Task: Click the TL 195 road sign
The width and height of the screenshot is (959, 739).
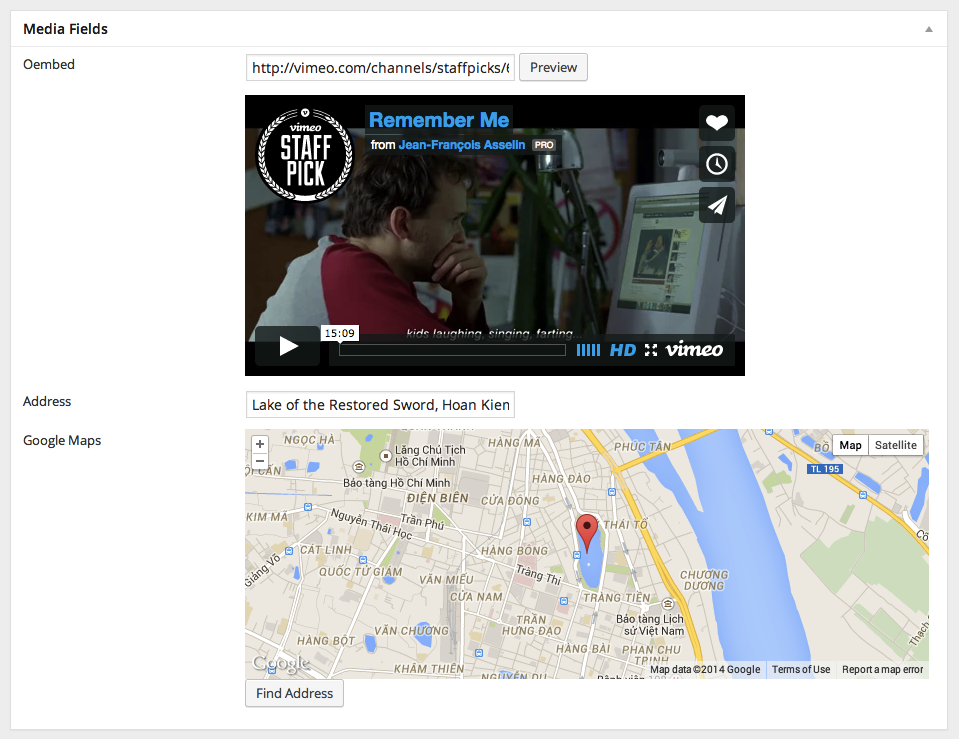Action: pyautogui.click(x=824, y=469)
